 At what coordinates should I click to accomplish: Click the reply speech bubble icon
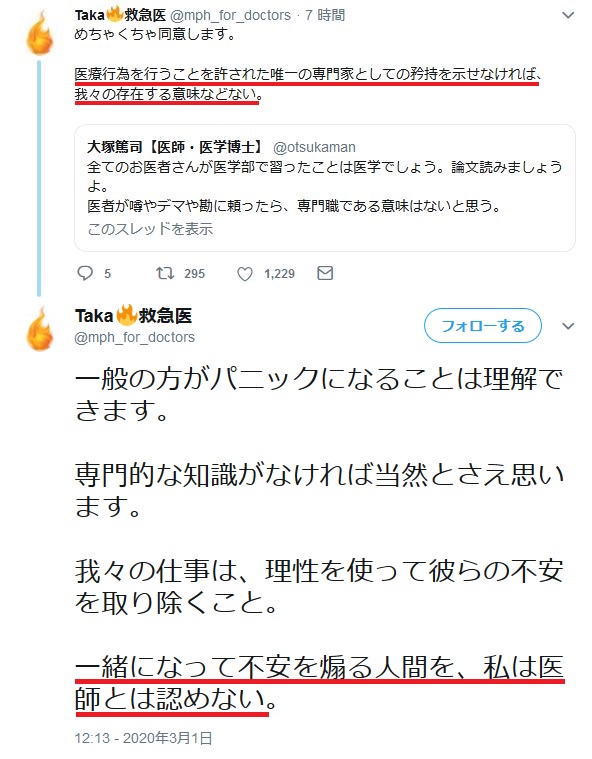pos(85,273)
